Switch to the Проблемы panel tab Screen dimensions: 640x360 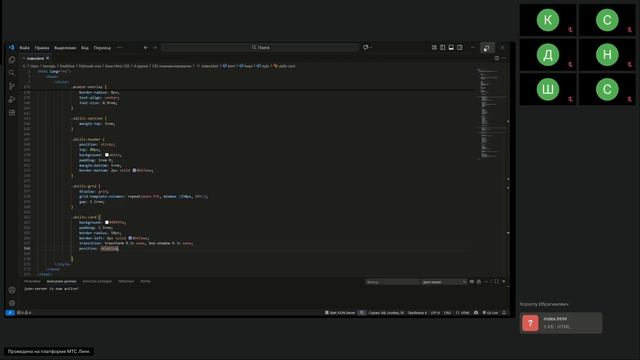(x=32, y=281)
